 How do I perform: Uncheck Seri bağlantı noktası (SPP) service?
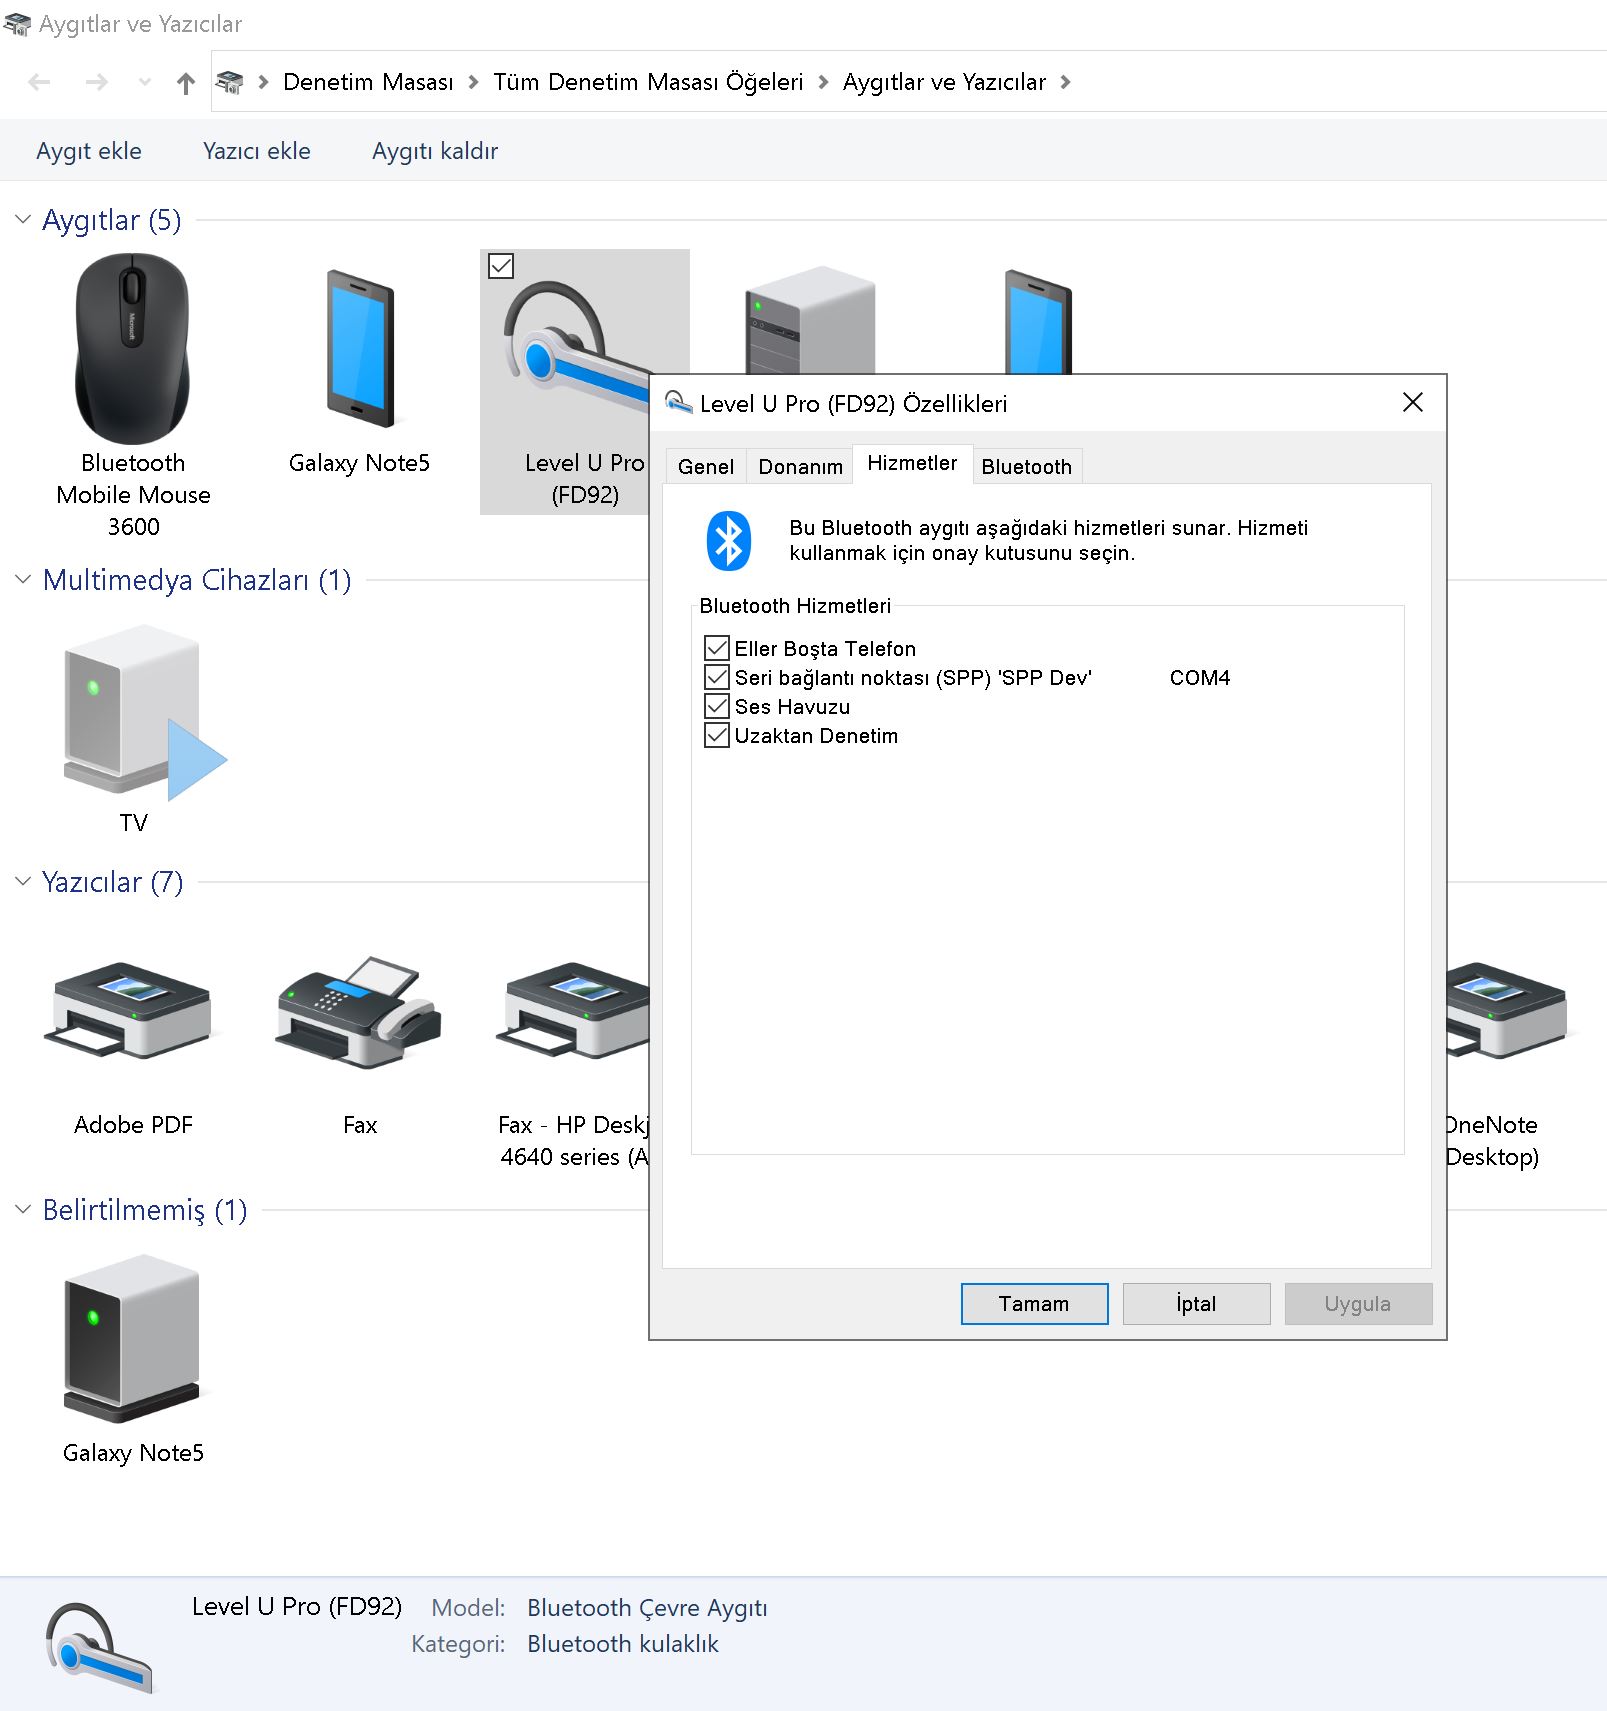(x=716, y=677)
